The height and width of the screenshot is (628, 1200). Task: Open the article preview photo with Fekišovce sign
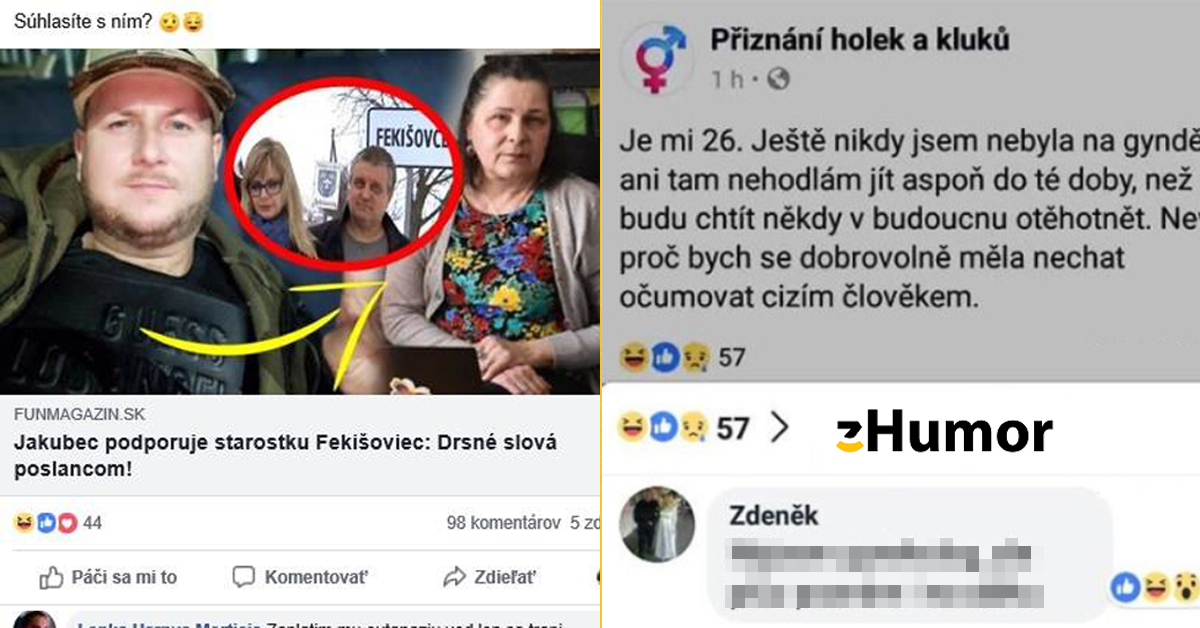coord(300,221)
